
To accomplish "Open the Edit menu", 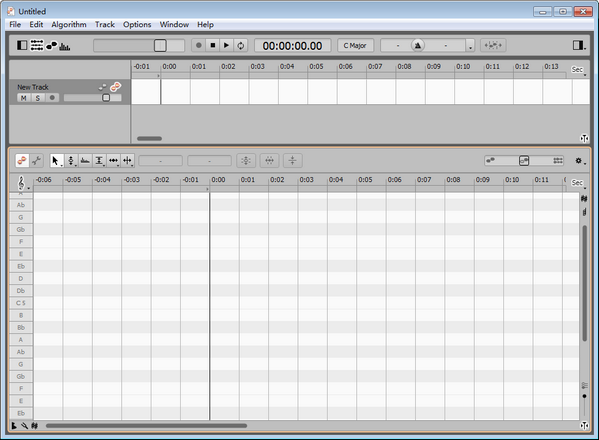I will coord(36,24).
